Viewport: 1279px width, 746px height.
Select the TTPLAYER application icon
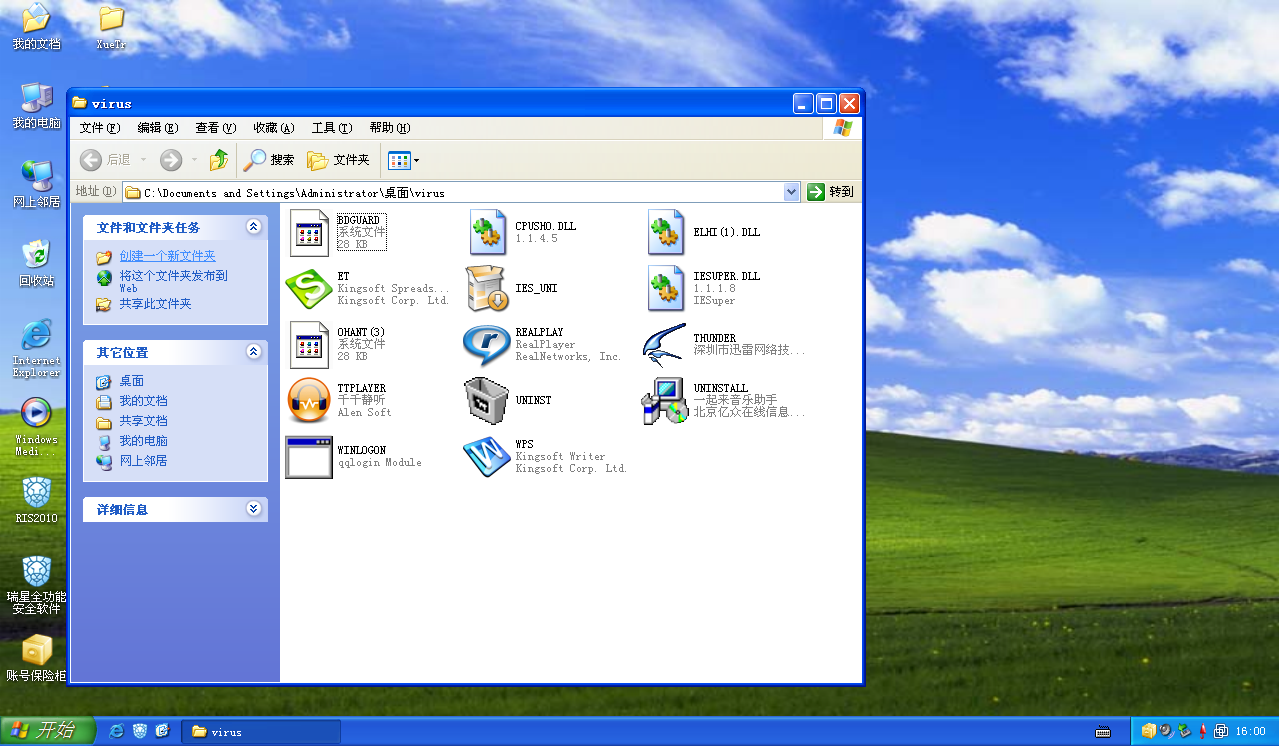tap(309, 401)
